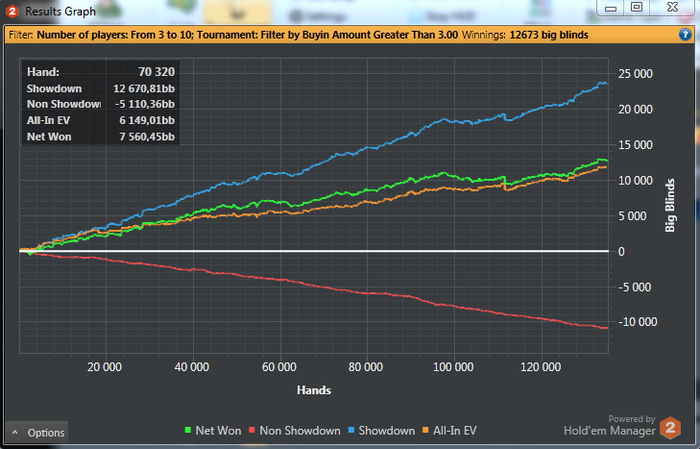Close the Results Graph window

click(x=672, y=8)
